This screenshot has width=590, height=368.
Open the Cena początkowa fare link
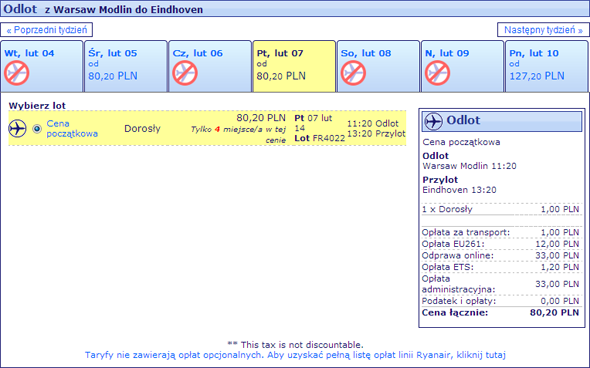pyautogui.click(x=72, y=128)
